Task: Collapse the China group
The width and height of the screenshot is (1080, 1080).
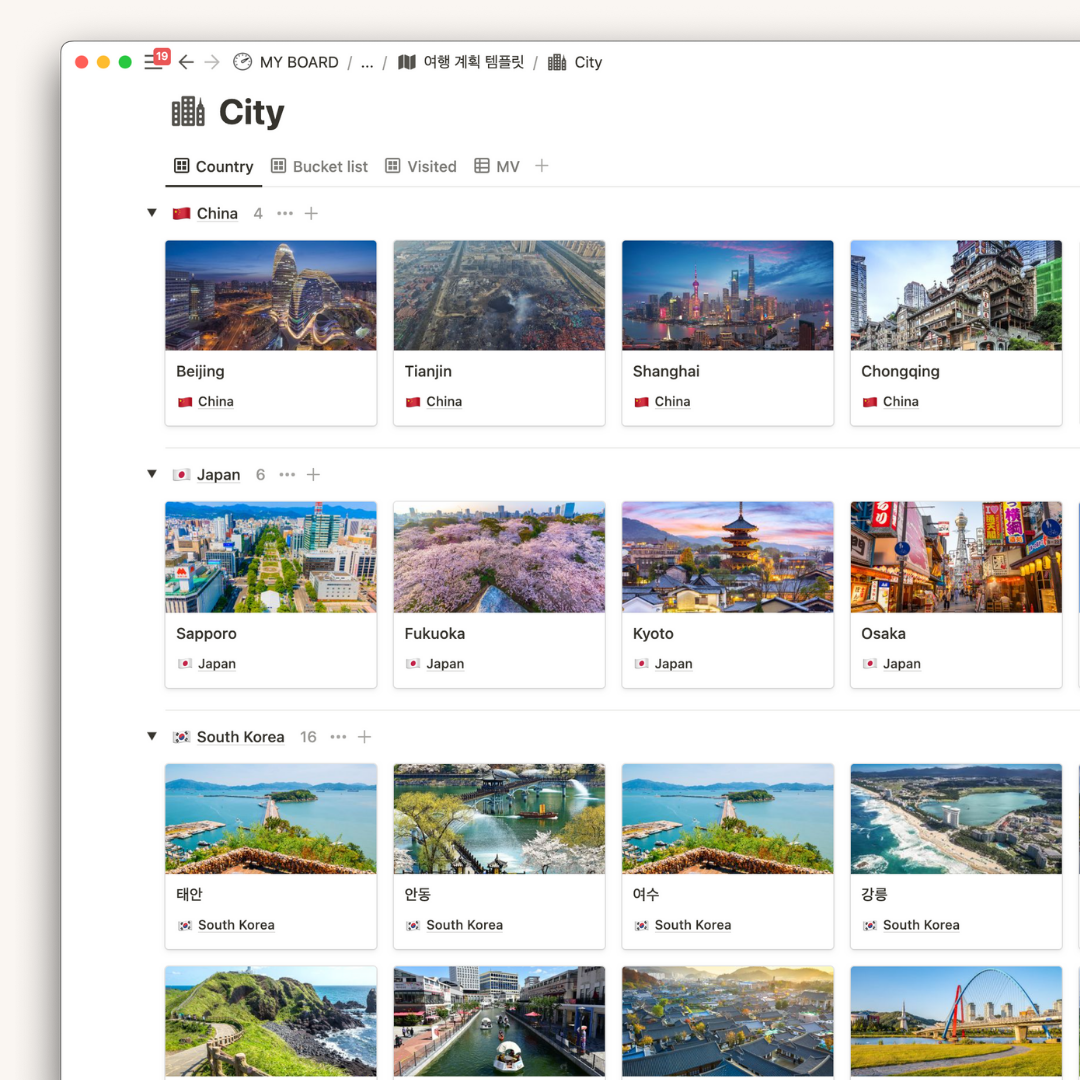Action: point(152,213)
